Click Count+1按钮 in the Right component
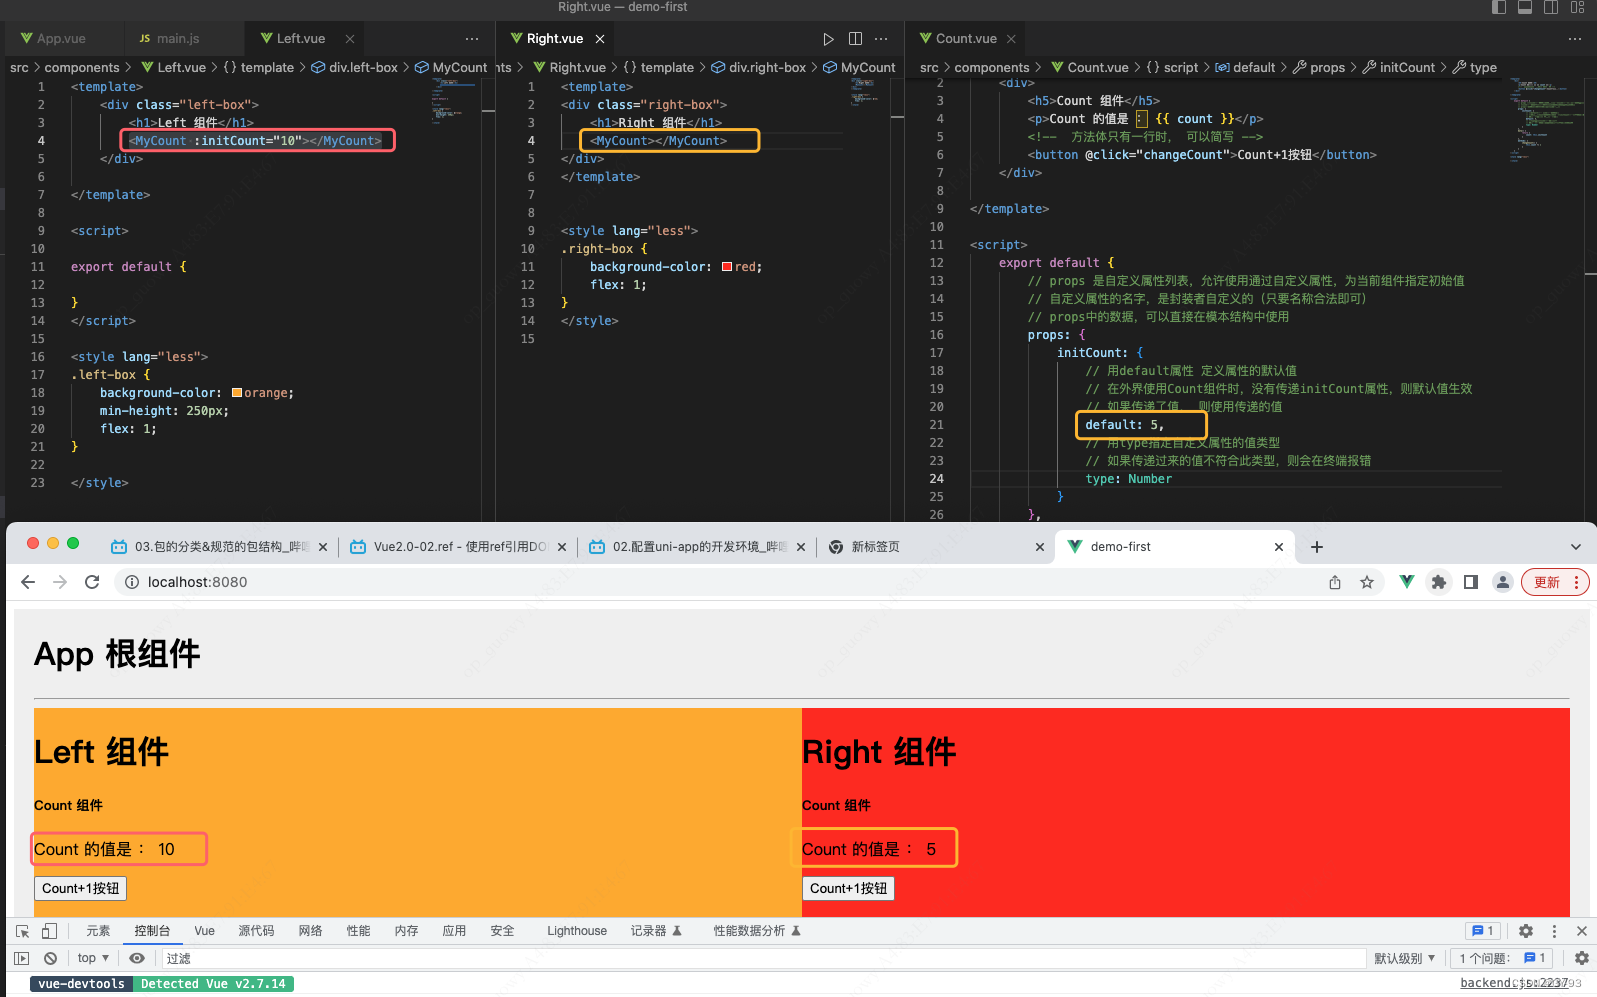 point(849,888)
